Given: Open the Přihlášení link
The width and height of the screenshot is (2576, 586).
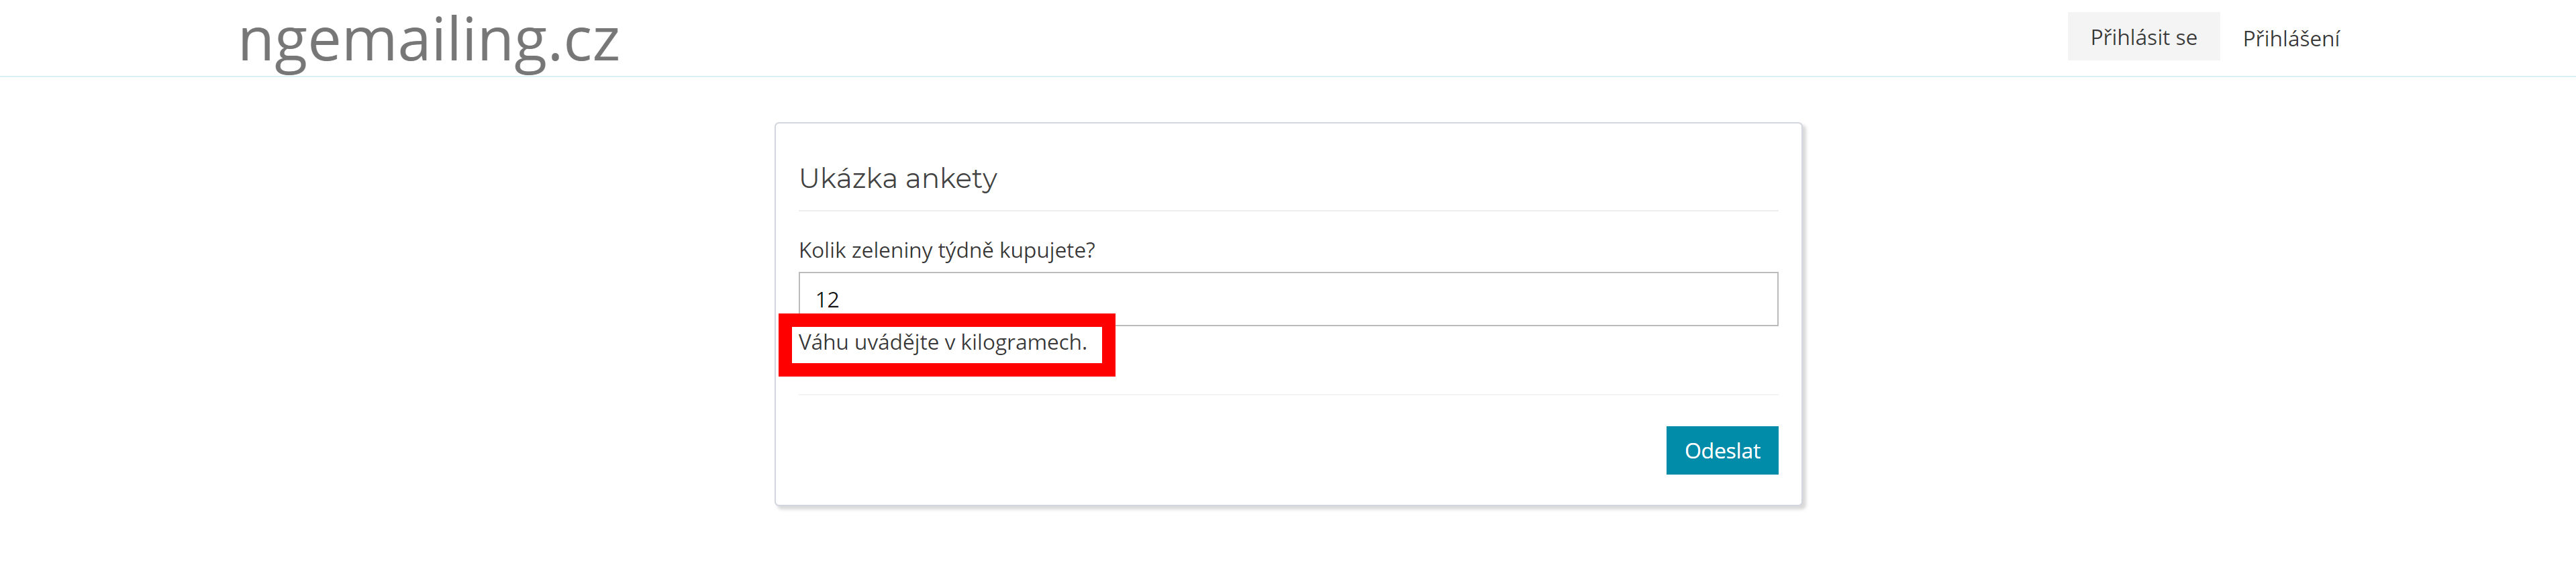Looking at the screenshot, I should 2290,39.
